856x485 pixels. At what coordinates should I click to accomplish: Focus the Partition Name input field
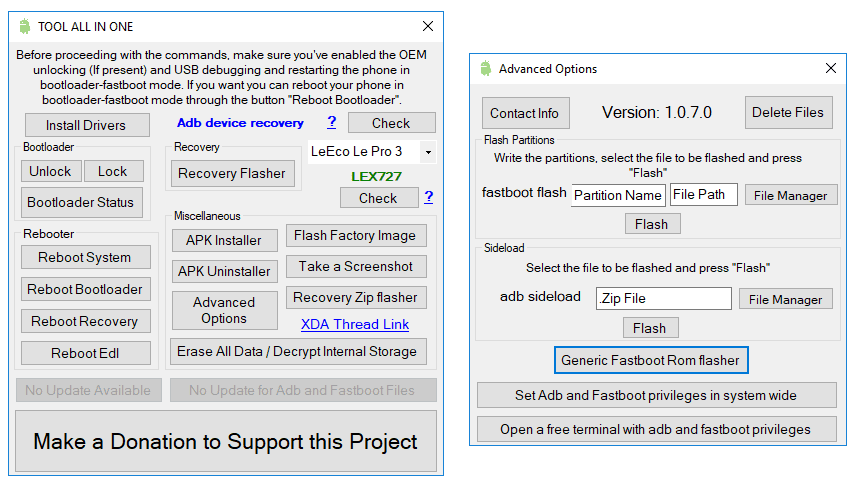click(618, 195)
